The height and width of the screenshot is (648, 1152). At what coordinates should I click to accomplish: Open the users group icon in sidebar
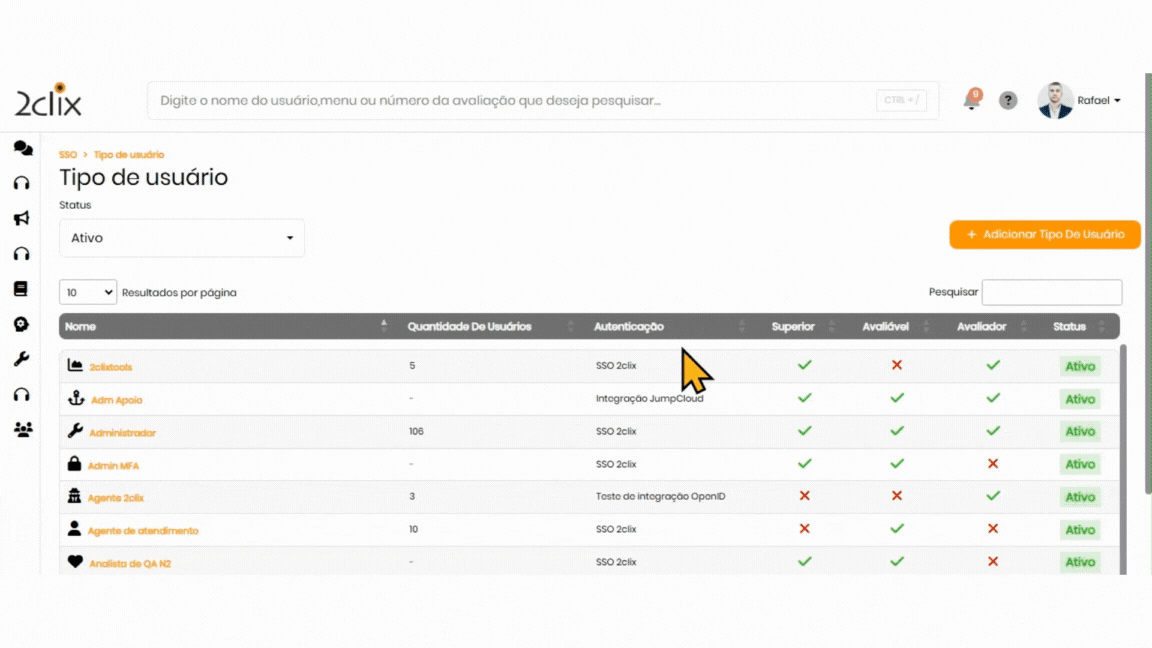click(22, 430)
